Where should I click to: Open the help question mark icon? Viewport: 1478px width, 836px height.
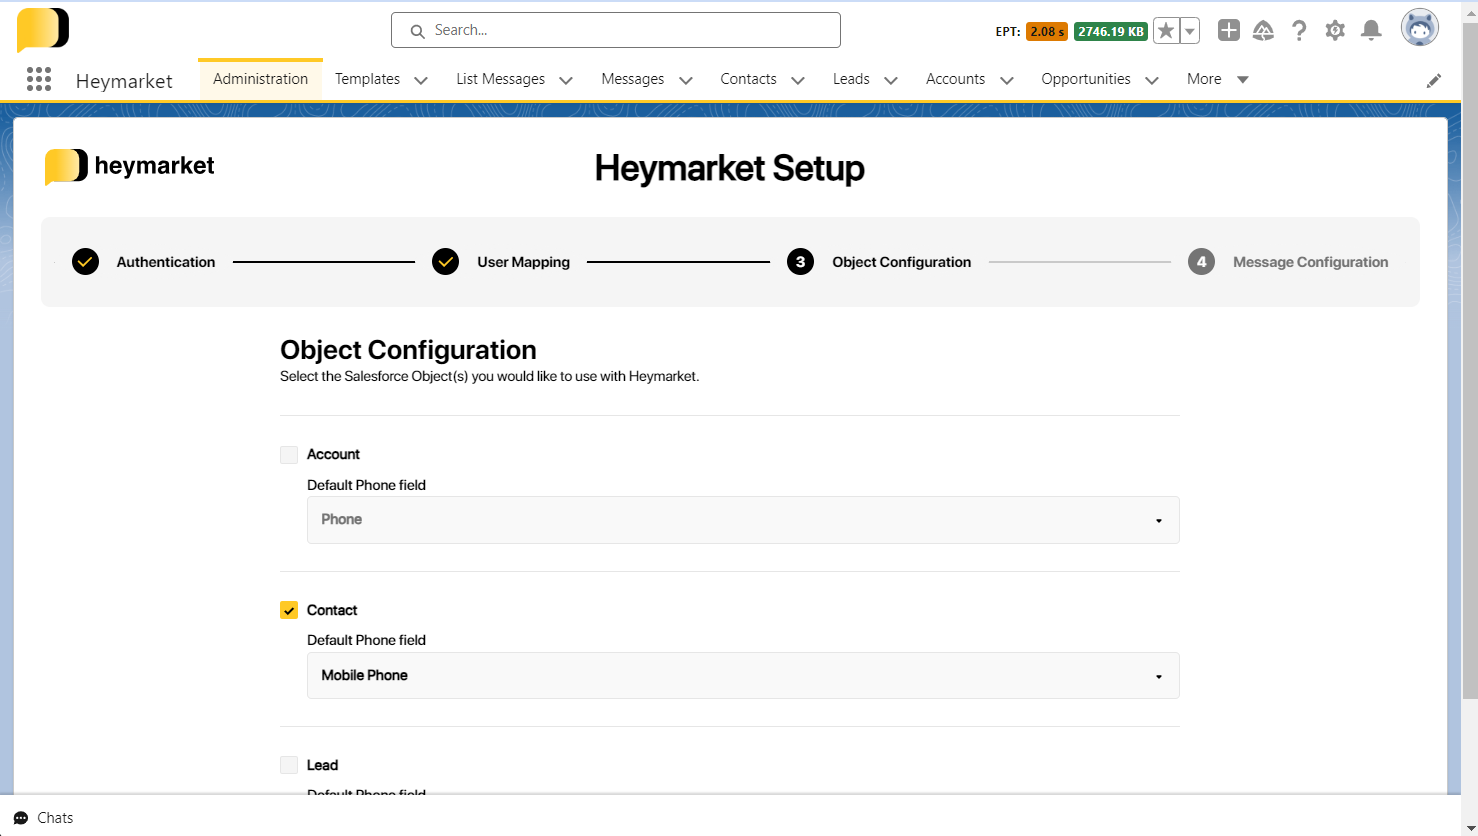tap(1299, 31)
